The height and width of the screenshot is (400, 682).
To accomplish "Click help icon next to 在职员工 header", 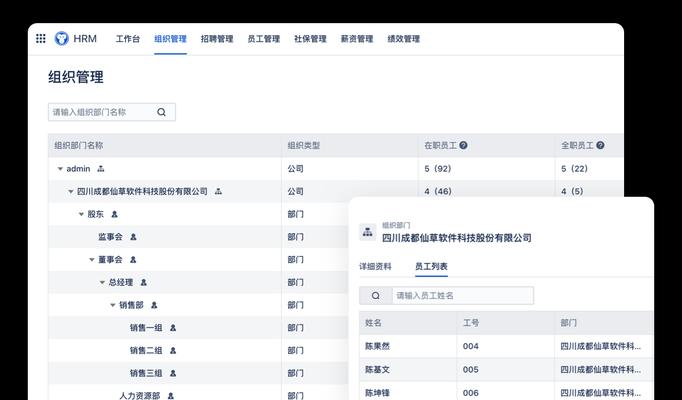I will pyautogui.click(x=463, y=145).
